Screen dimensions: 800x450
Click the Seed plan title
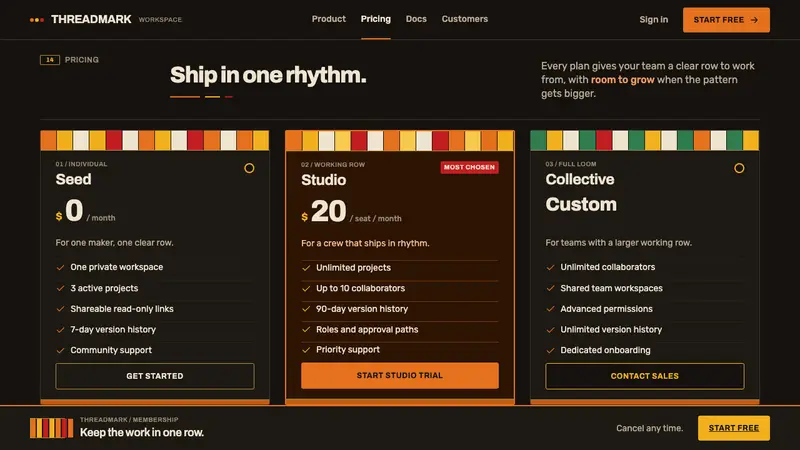(x=73, y=179)
